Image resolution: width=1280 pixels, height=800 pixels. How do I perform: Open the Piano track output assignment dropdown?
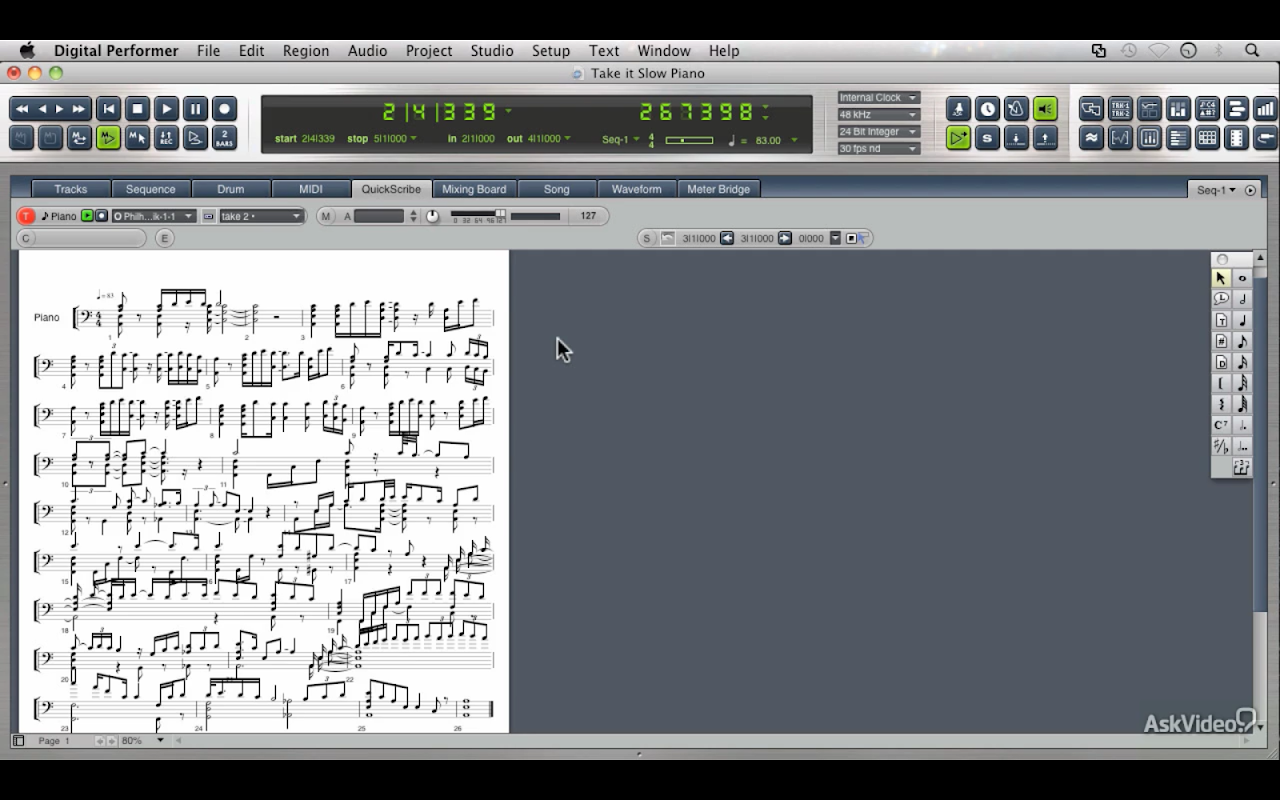pos(152,216)
